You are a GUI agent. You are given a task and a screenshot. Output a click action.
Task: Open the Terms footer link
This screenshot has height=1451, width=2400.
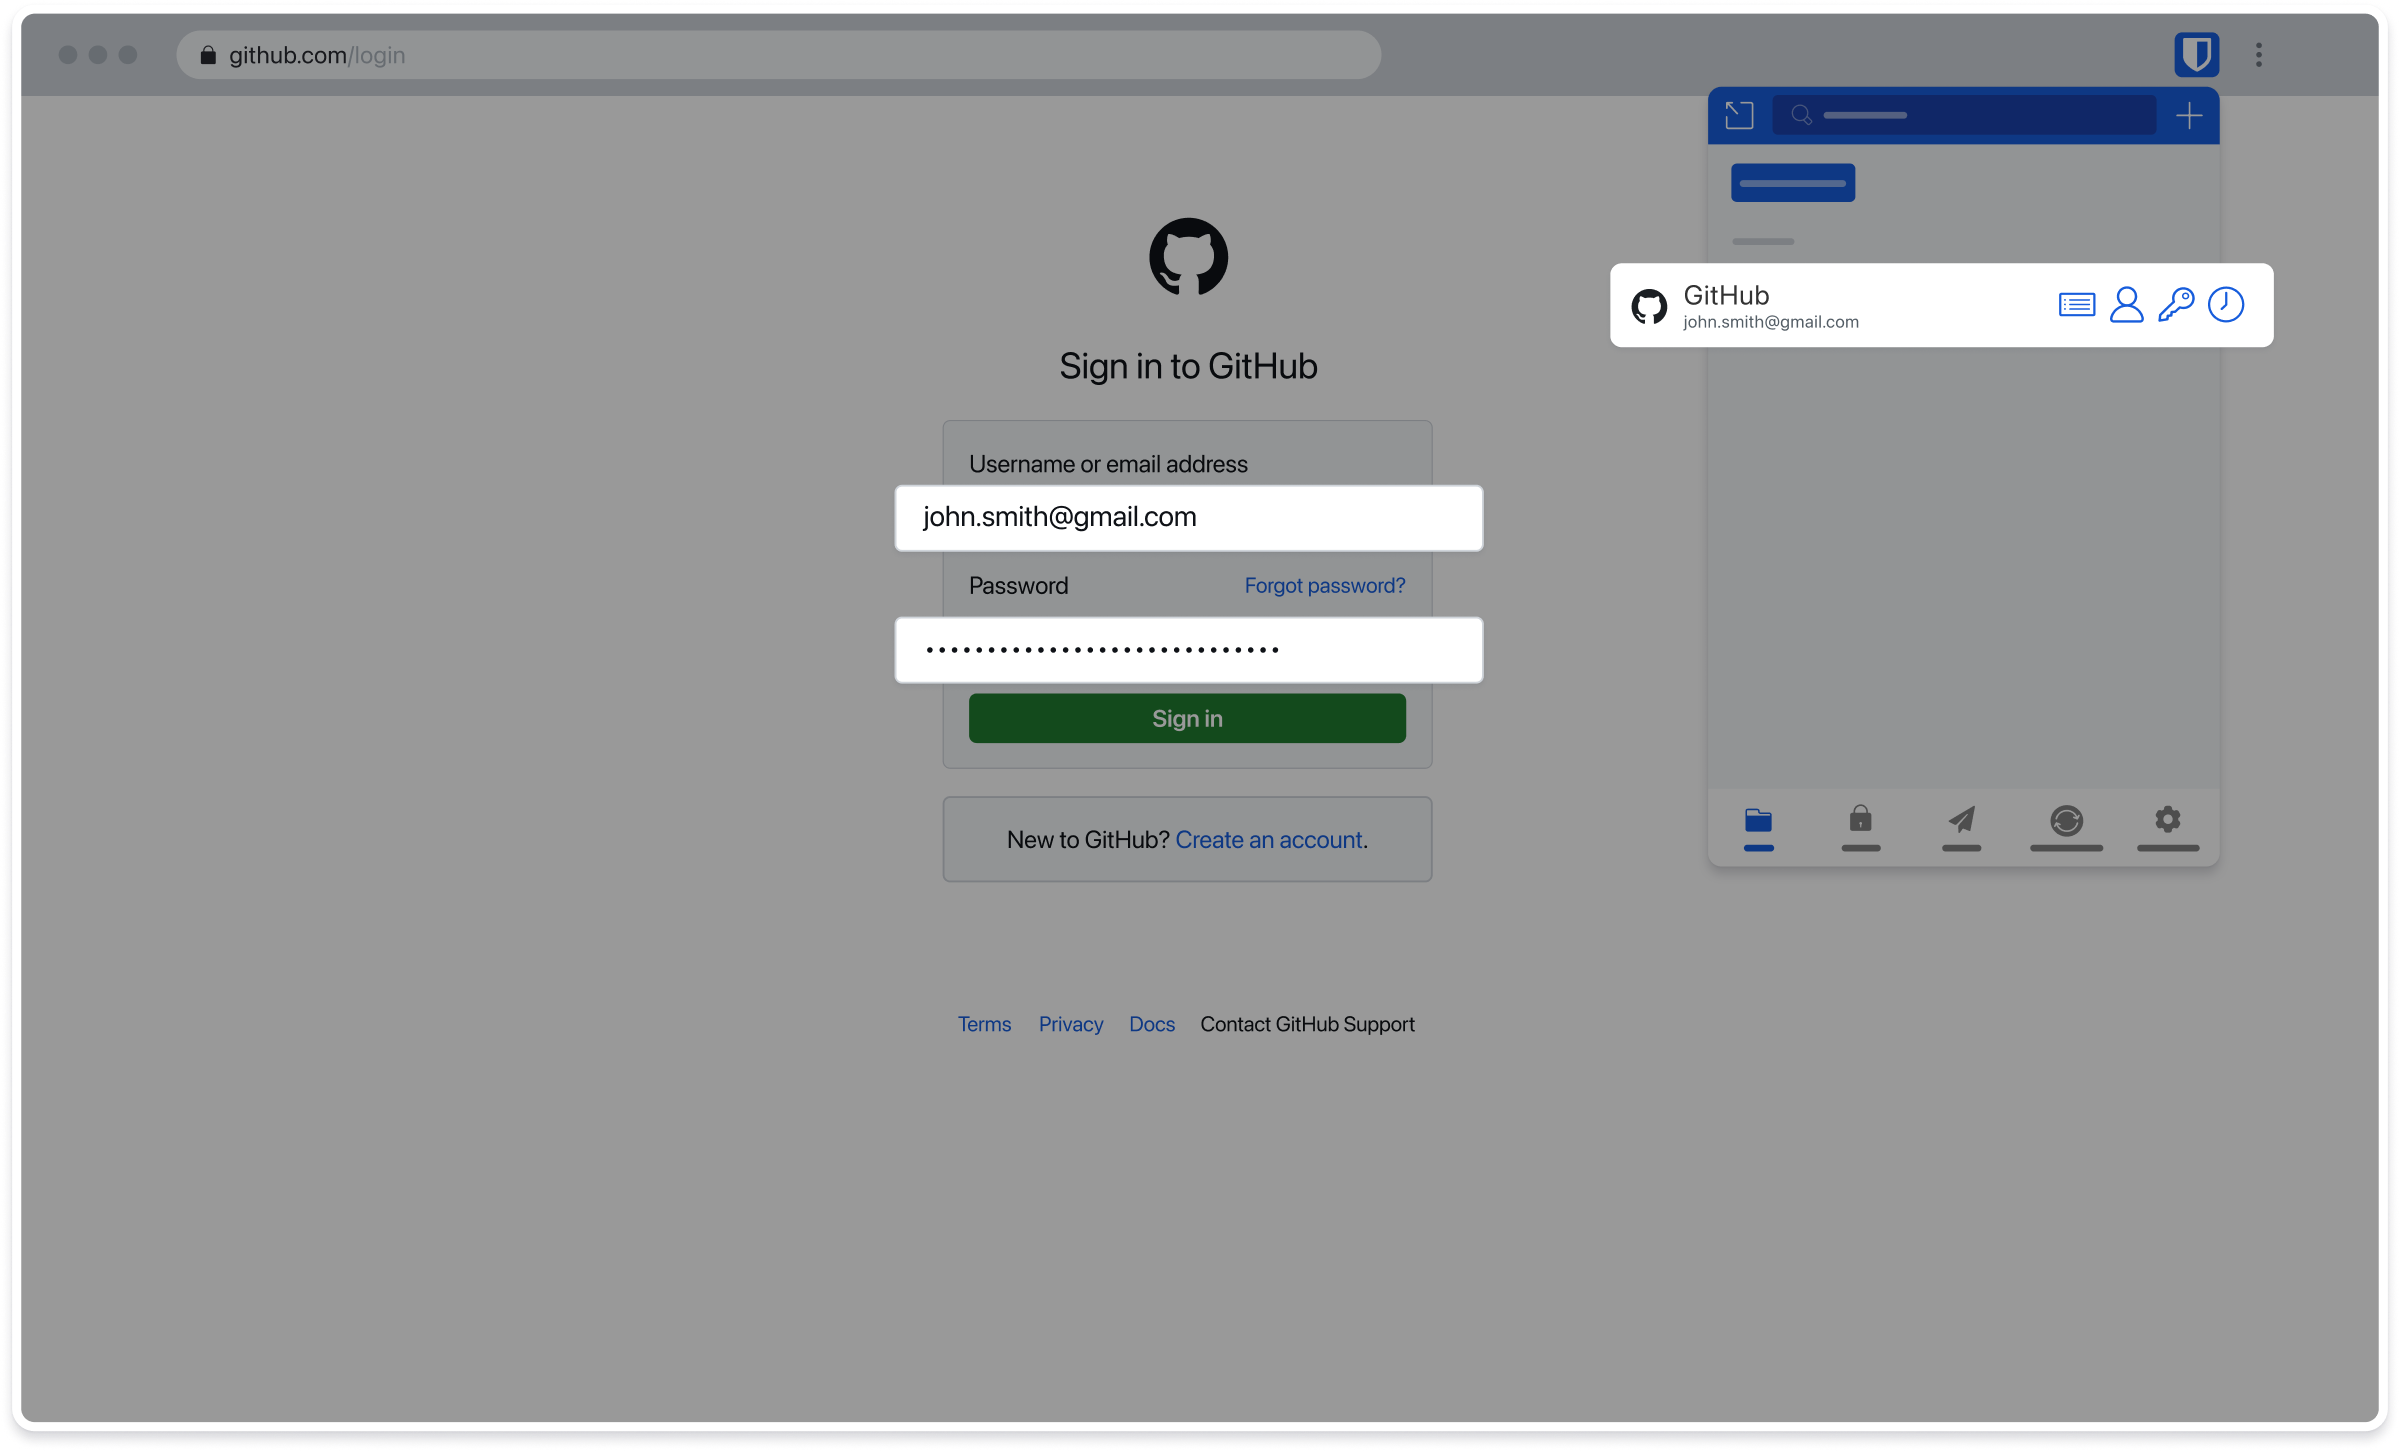pyautogui.click(x=984, y=1024)
